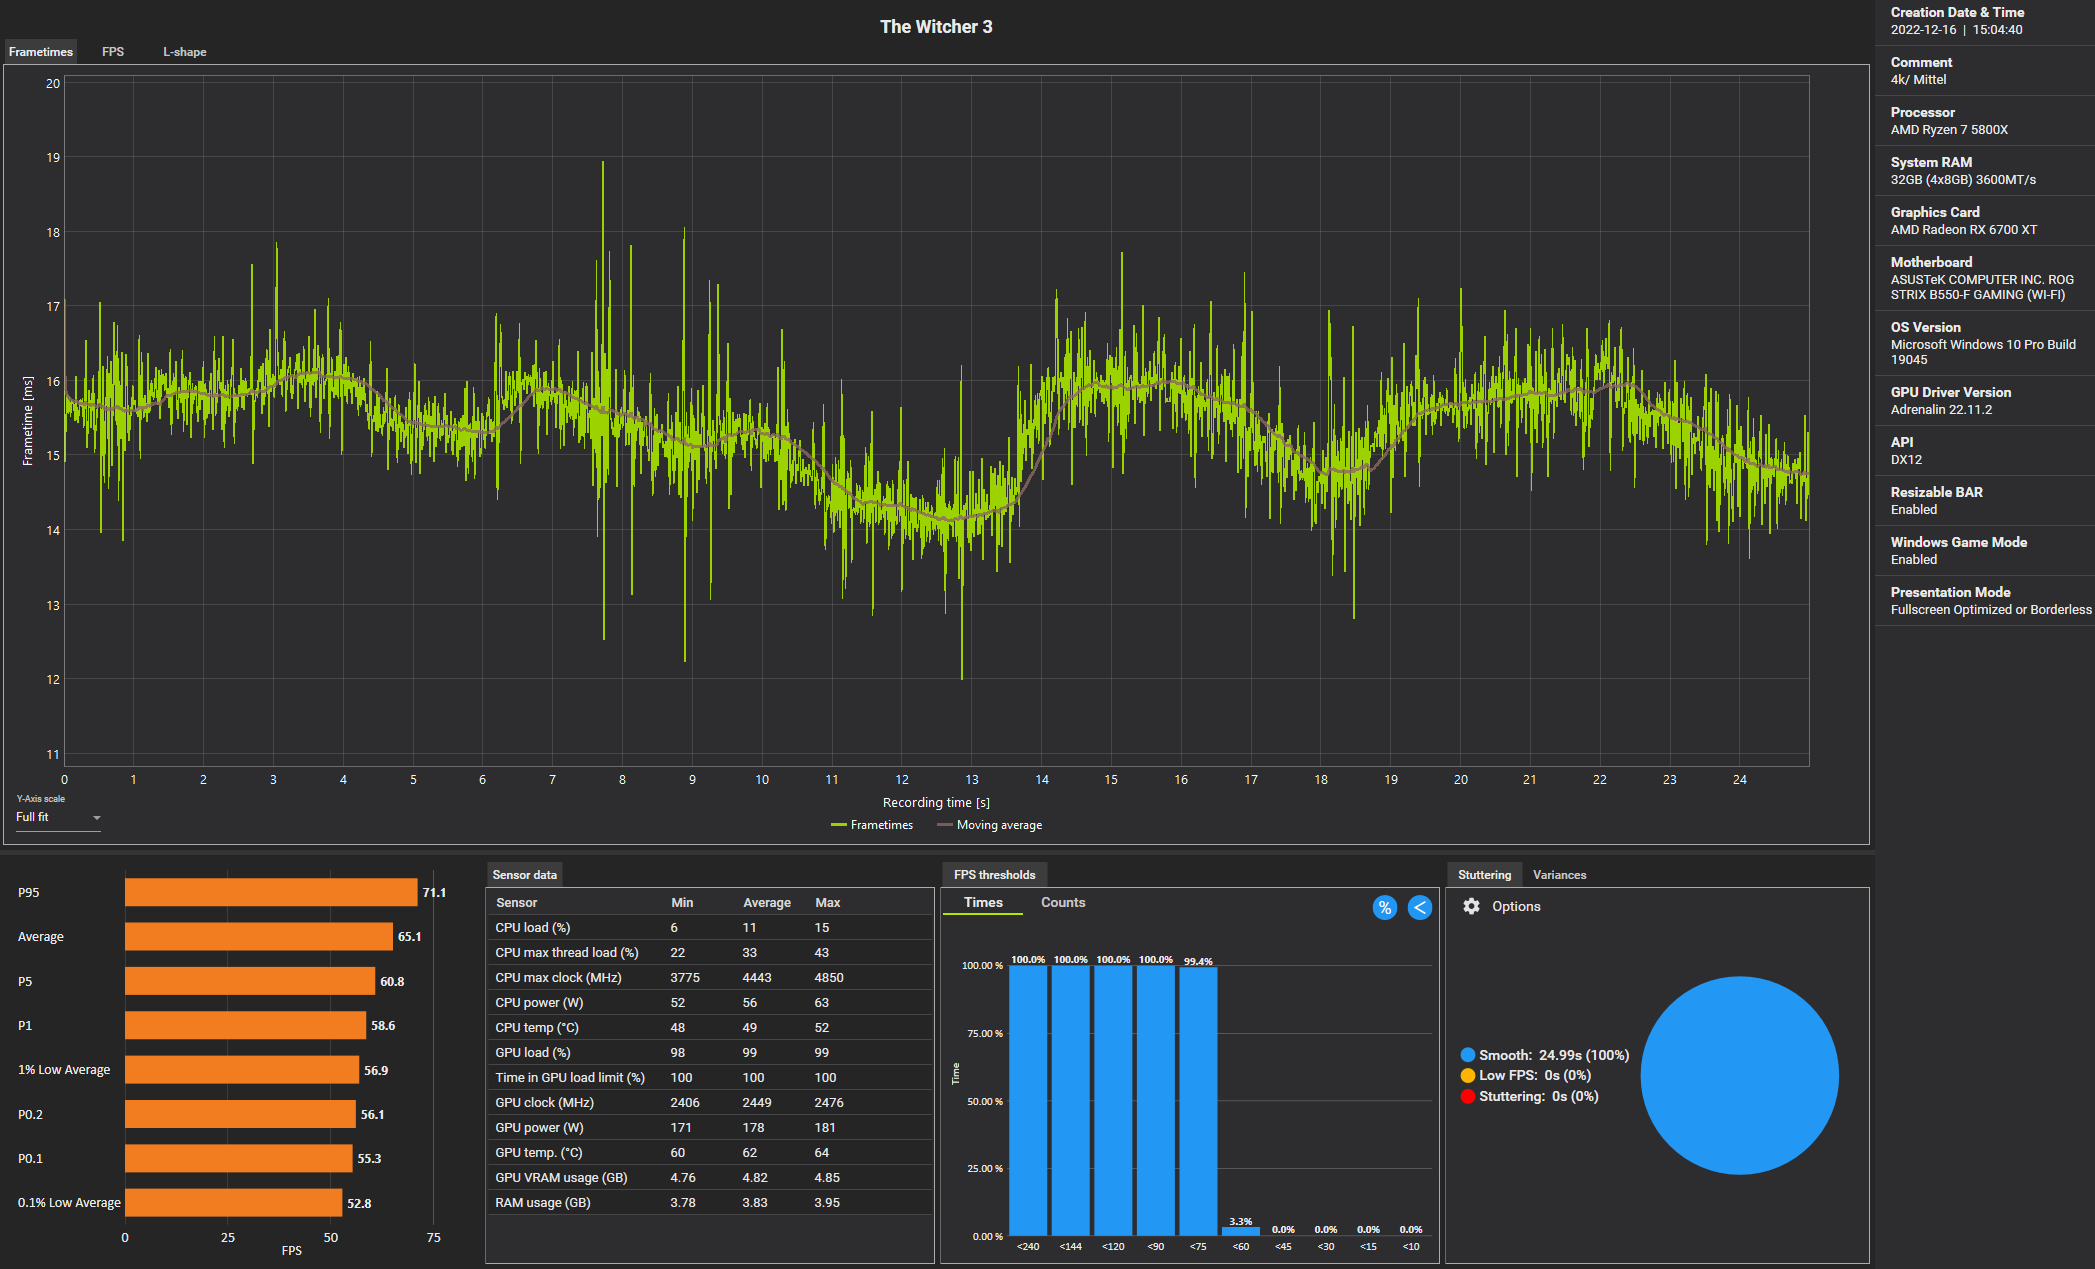Screen dimensions: 2095x1269
Task: Click the <60 threshold bar
Action: 1240,1231
